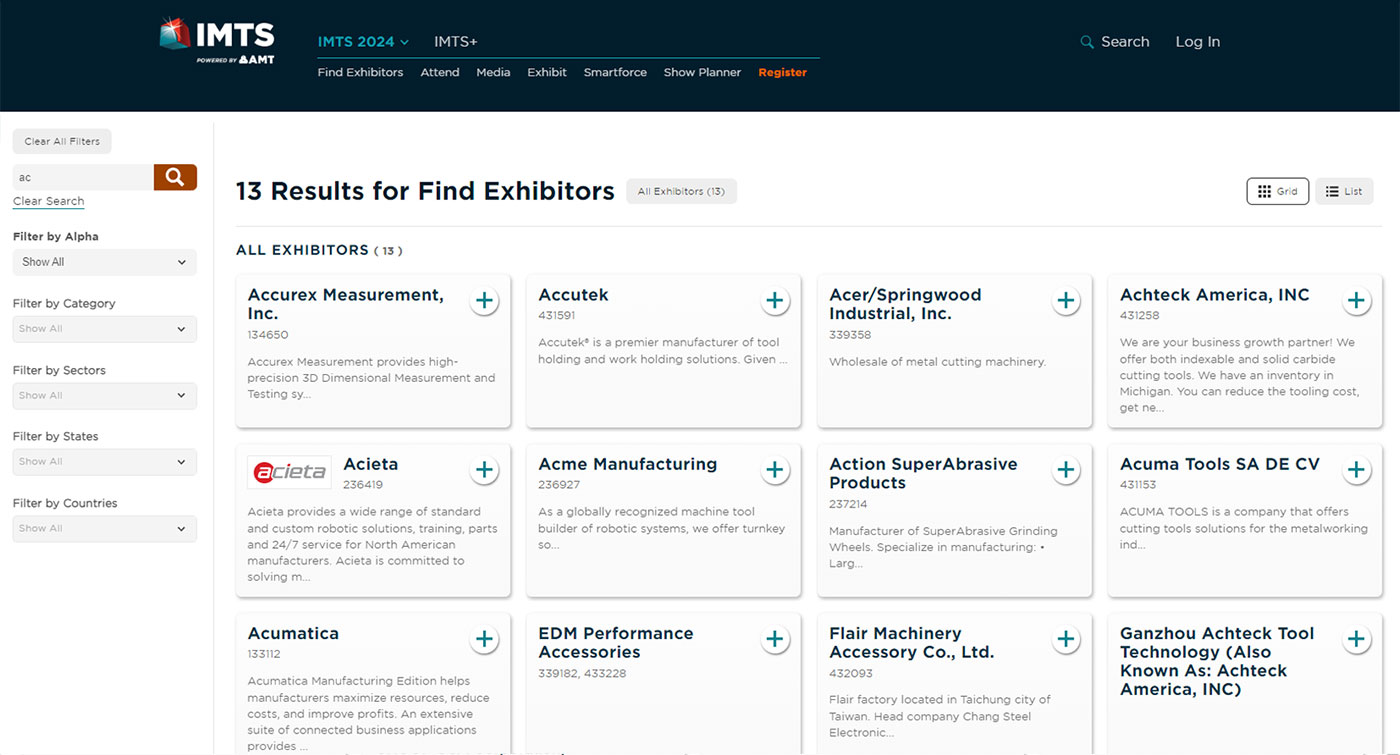The height and width of the screenshot is (755, 1400).
Task: Click the 'Wholesale of metal cutting machinery.' description
Action: pyautogui.click(x=937, y=362)
